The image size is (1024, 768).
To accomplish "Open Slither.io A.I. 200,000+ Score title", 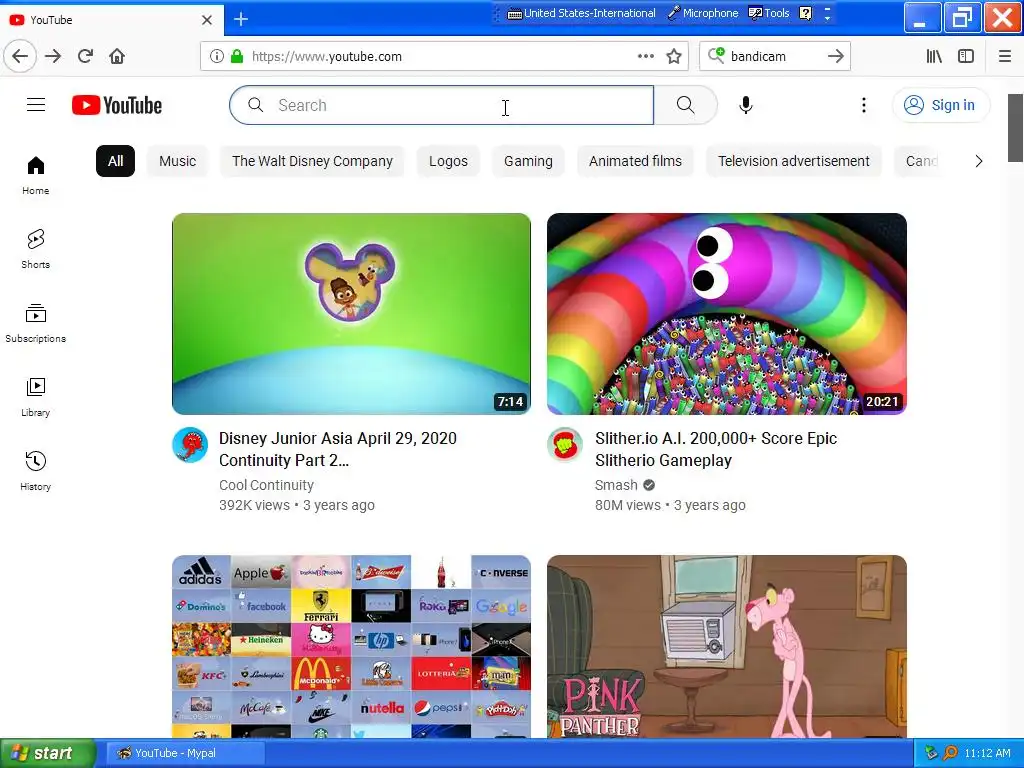I will point(716,449).
